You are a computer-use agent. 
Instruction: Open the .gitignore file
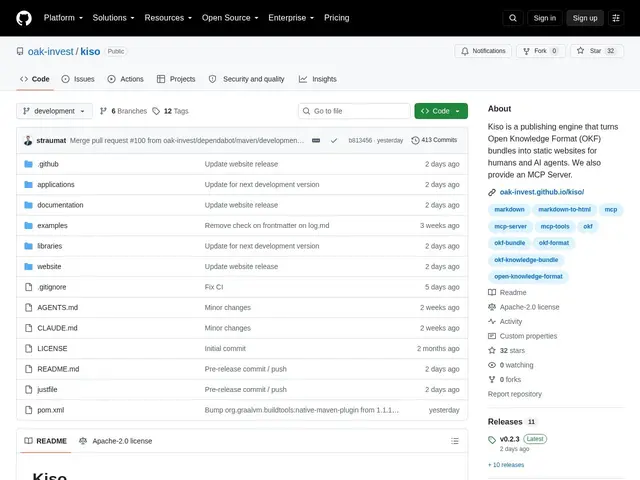click(51, 287)
